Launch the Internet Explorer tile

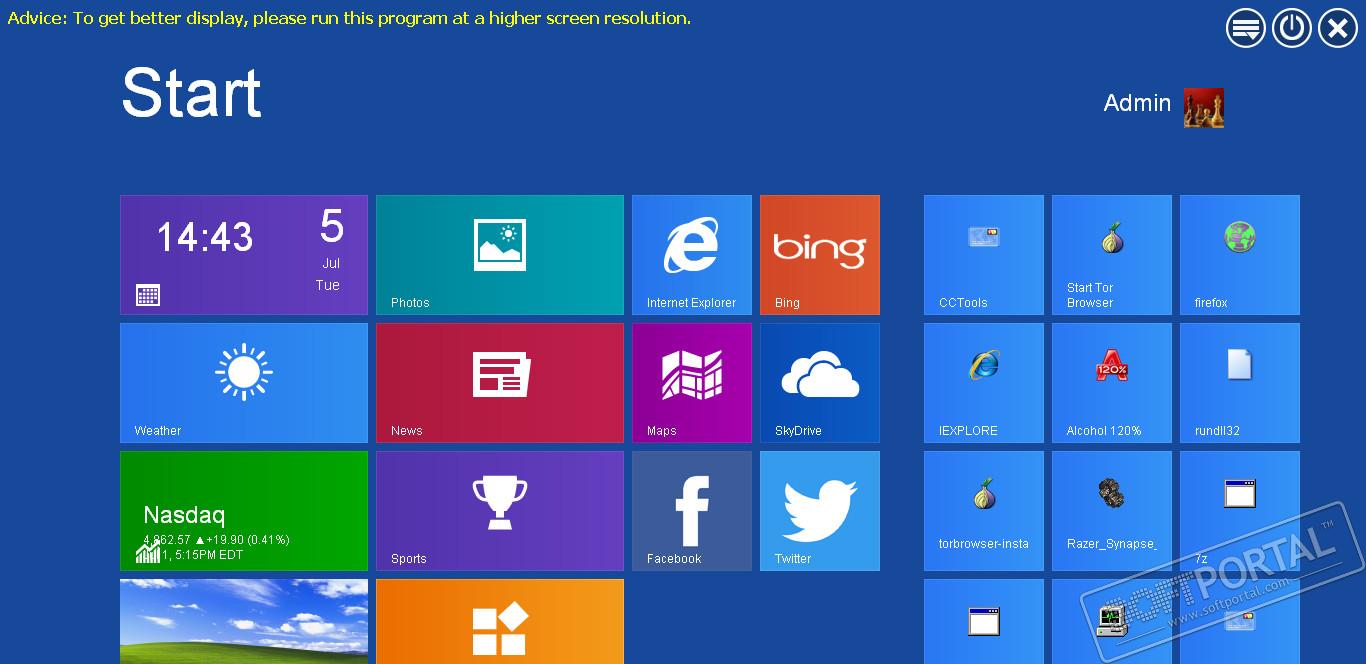pyautogui.click(x=692, y=255)
